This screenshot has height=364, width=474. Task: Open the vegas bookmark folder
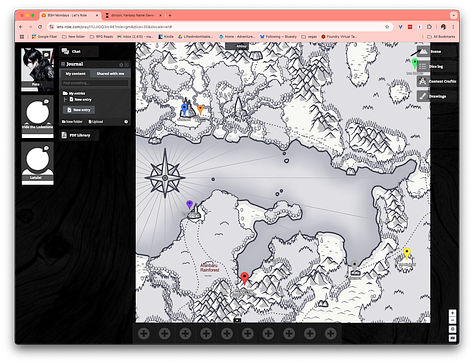(x=309, y=37)
